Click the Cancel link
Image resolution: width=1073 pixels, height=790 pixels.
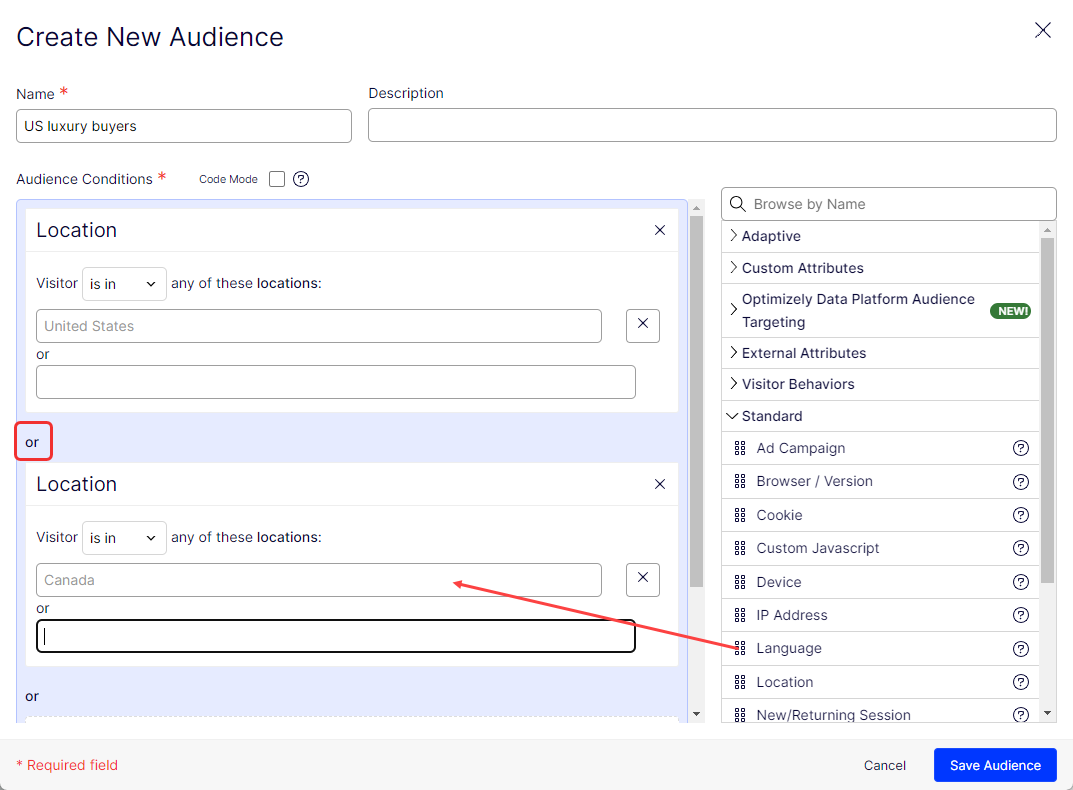[884, 765]
